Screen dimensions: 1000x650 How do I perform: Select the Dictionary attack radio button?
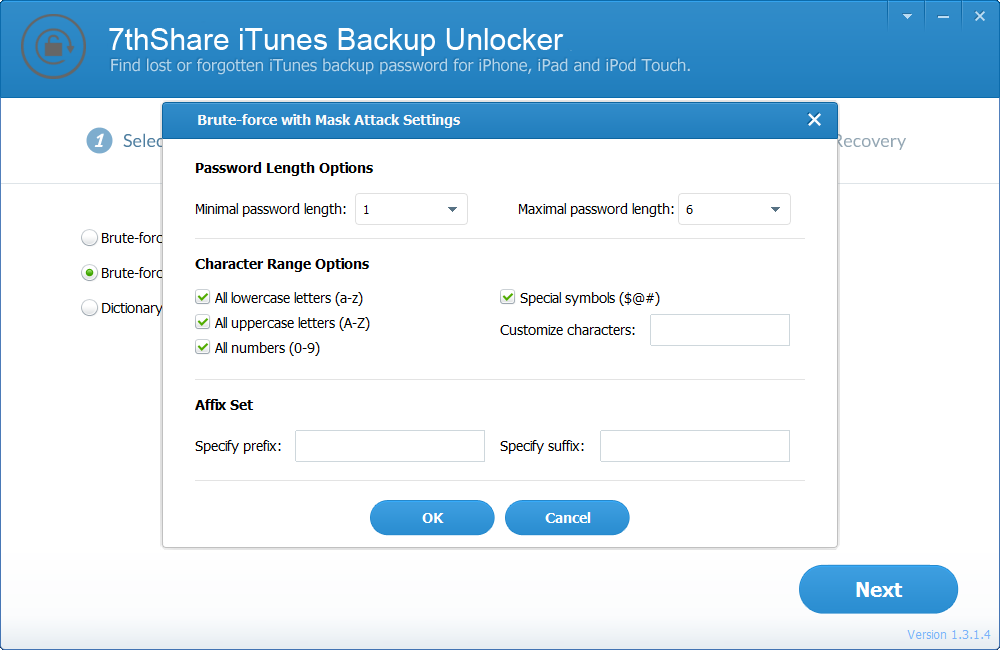point(89,308)
